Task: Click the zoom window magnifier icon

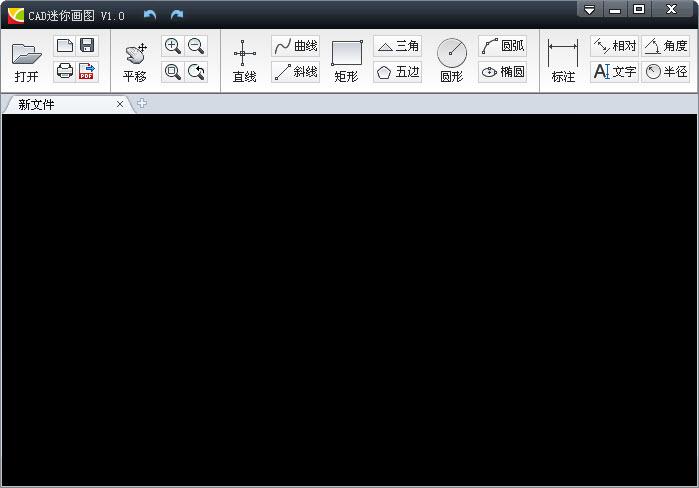Action: pos(173,72)
